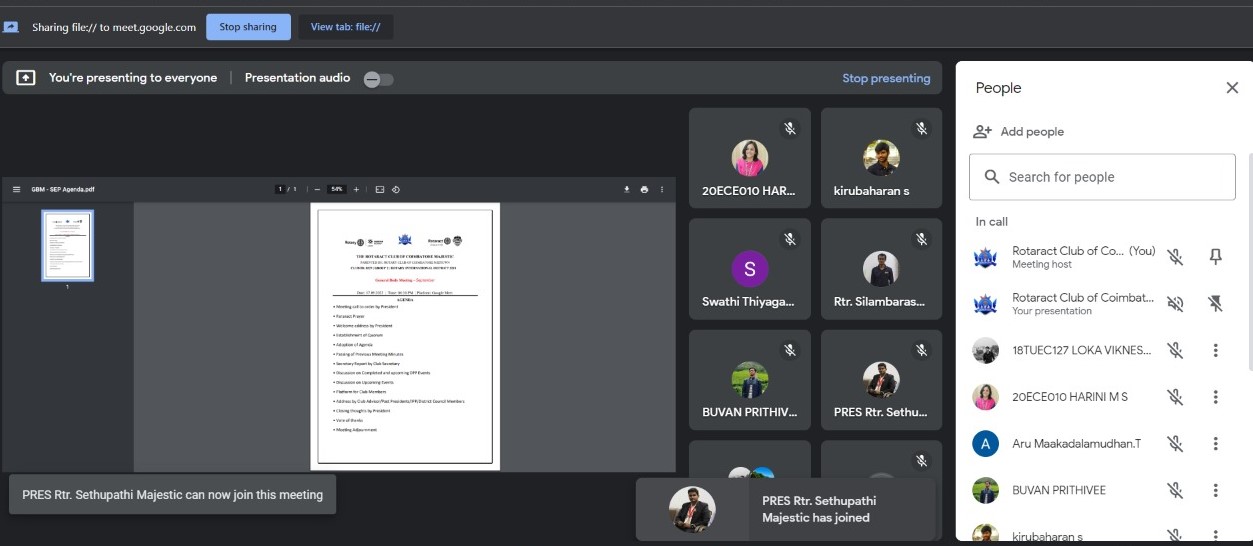Viewport: 1253px width, 546px height.
Task: Close the People side panel
Action: tap(1232, 88)
